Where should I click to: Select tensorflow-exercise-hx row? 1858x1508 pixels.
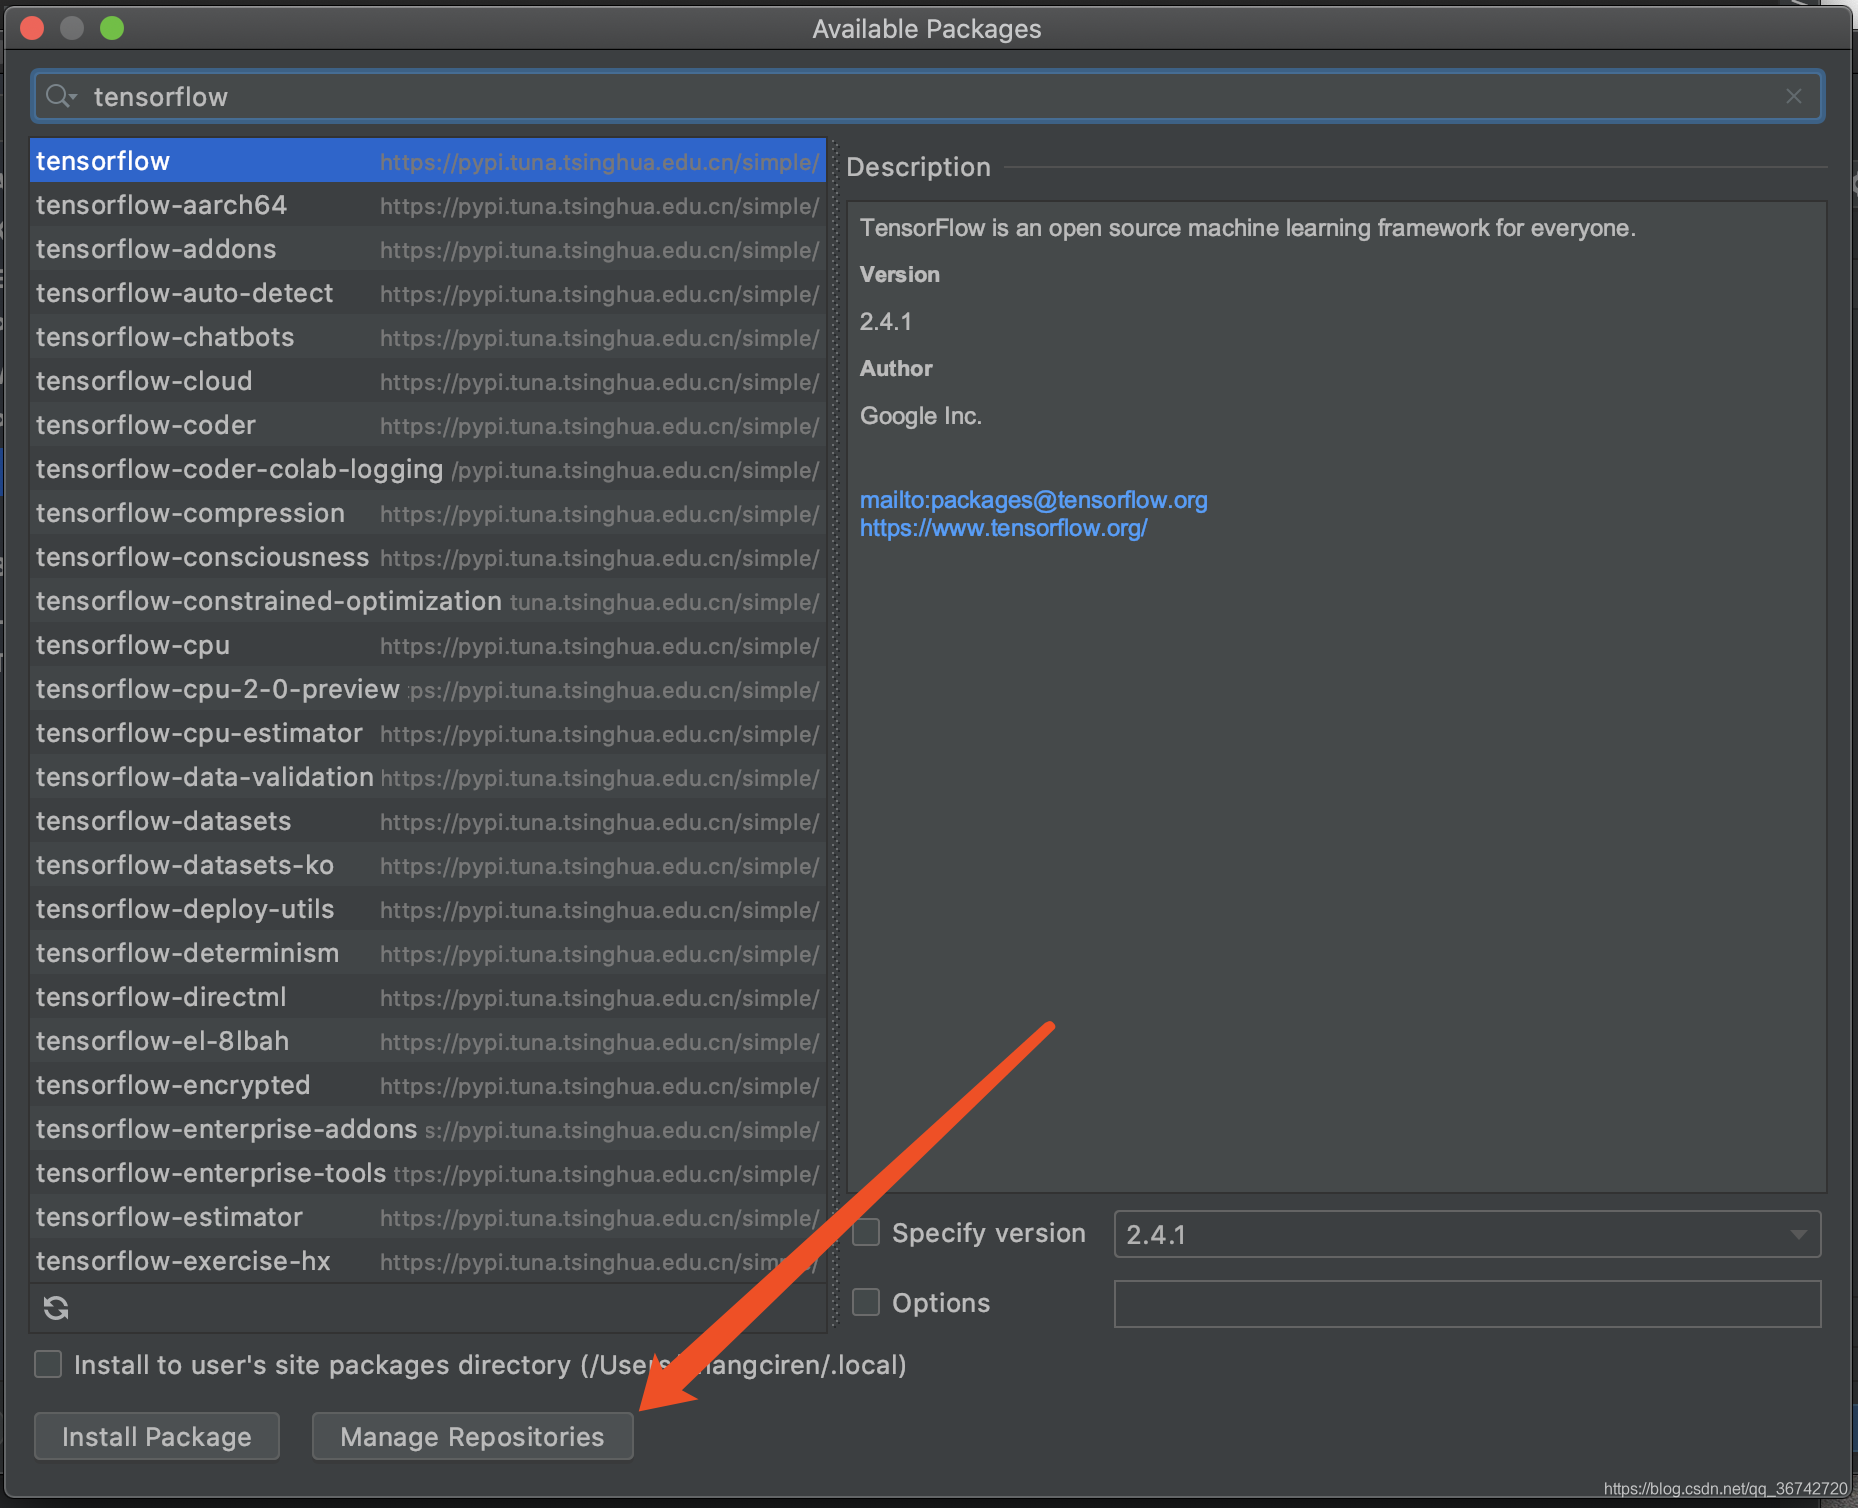click(x=428, y=1261)
